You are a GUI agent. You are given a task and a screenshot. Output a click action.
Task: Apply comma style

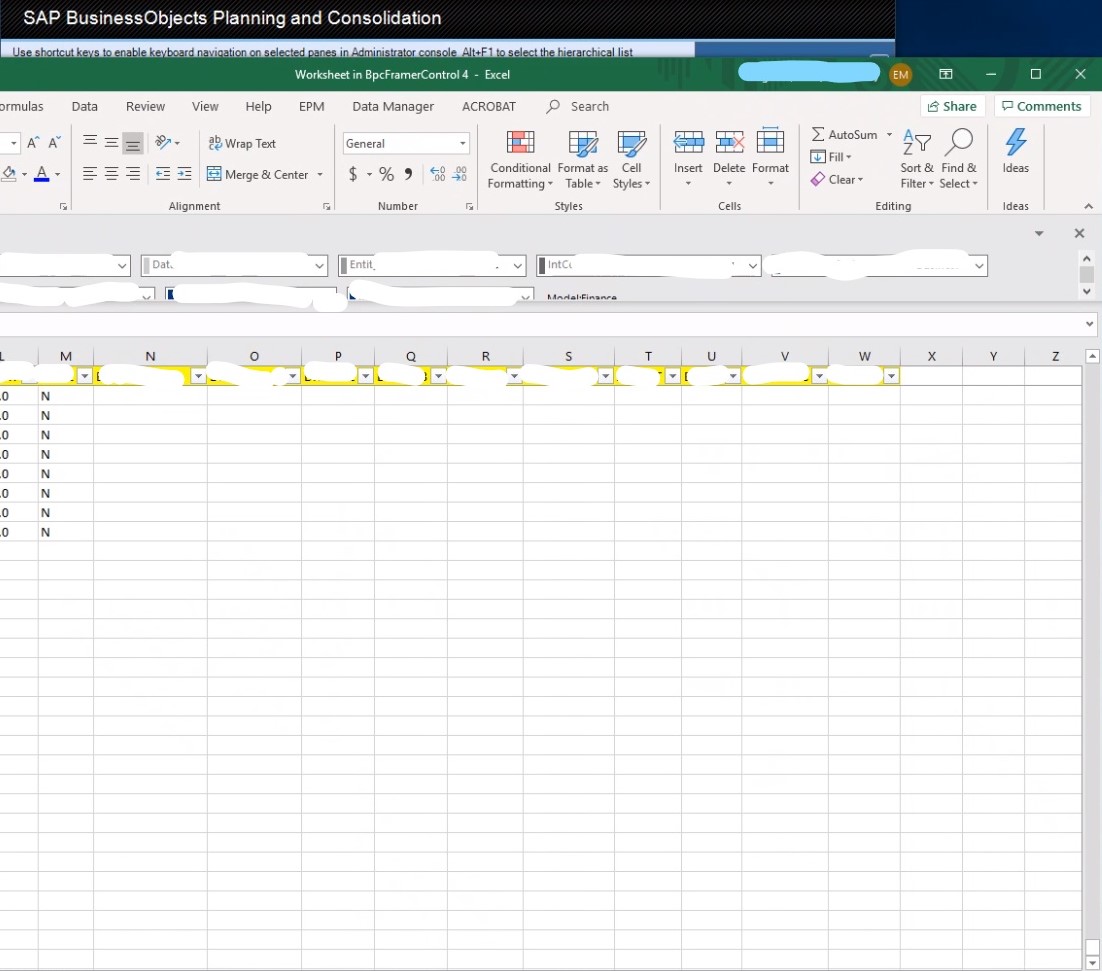(x=408, y=174)
